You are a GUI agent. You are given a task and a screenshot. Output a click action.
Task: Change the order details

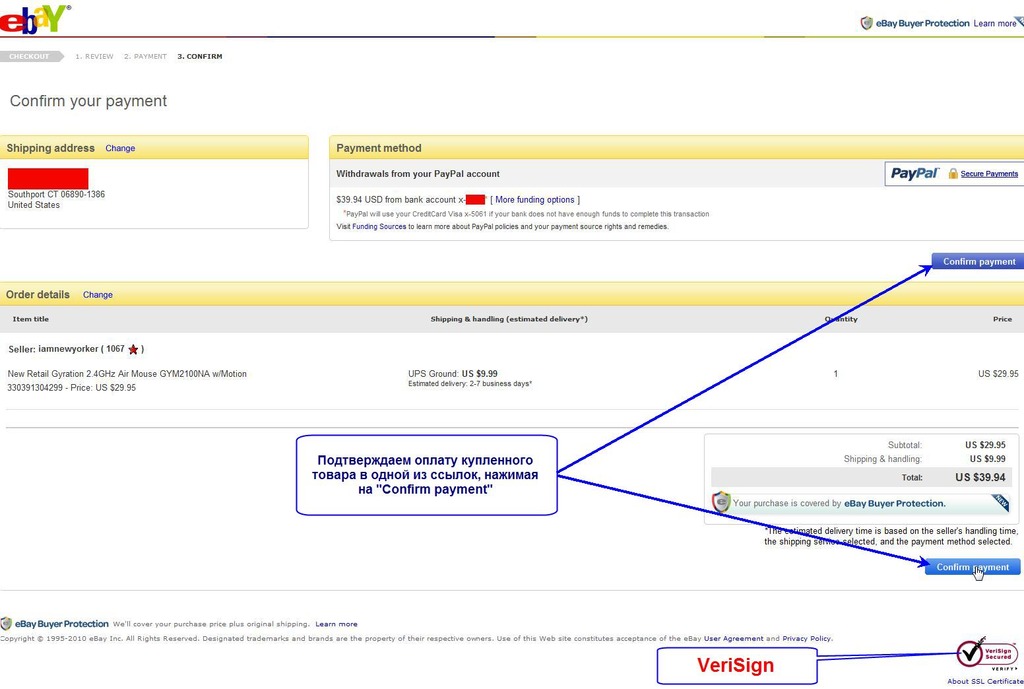pos(97,295)
